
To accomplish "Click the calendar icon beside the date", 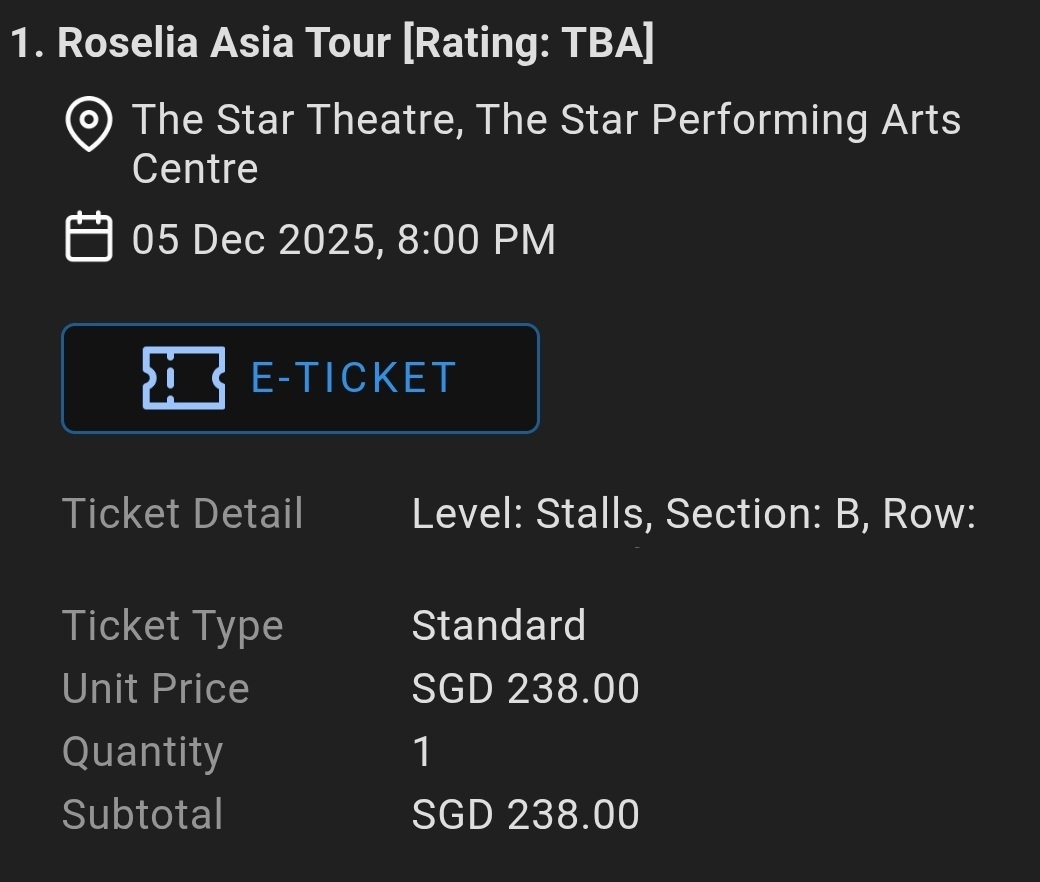I will click(x=89, y=237).
